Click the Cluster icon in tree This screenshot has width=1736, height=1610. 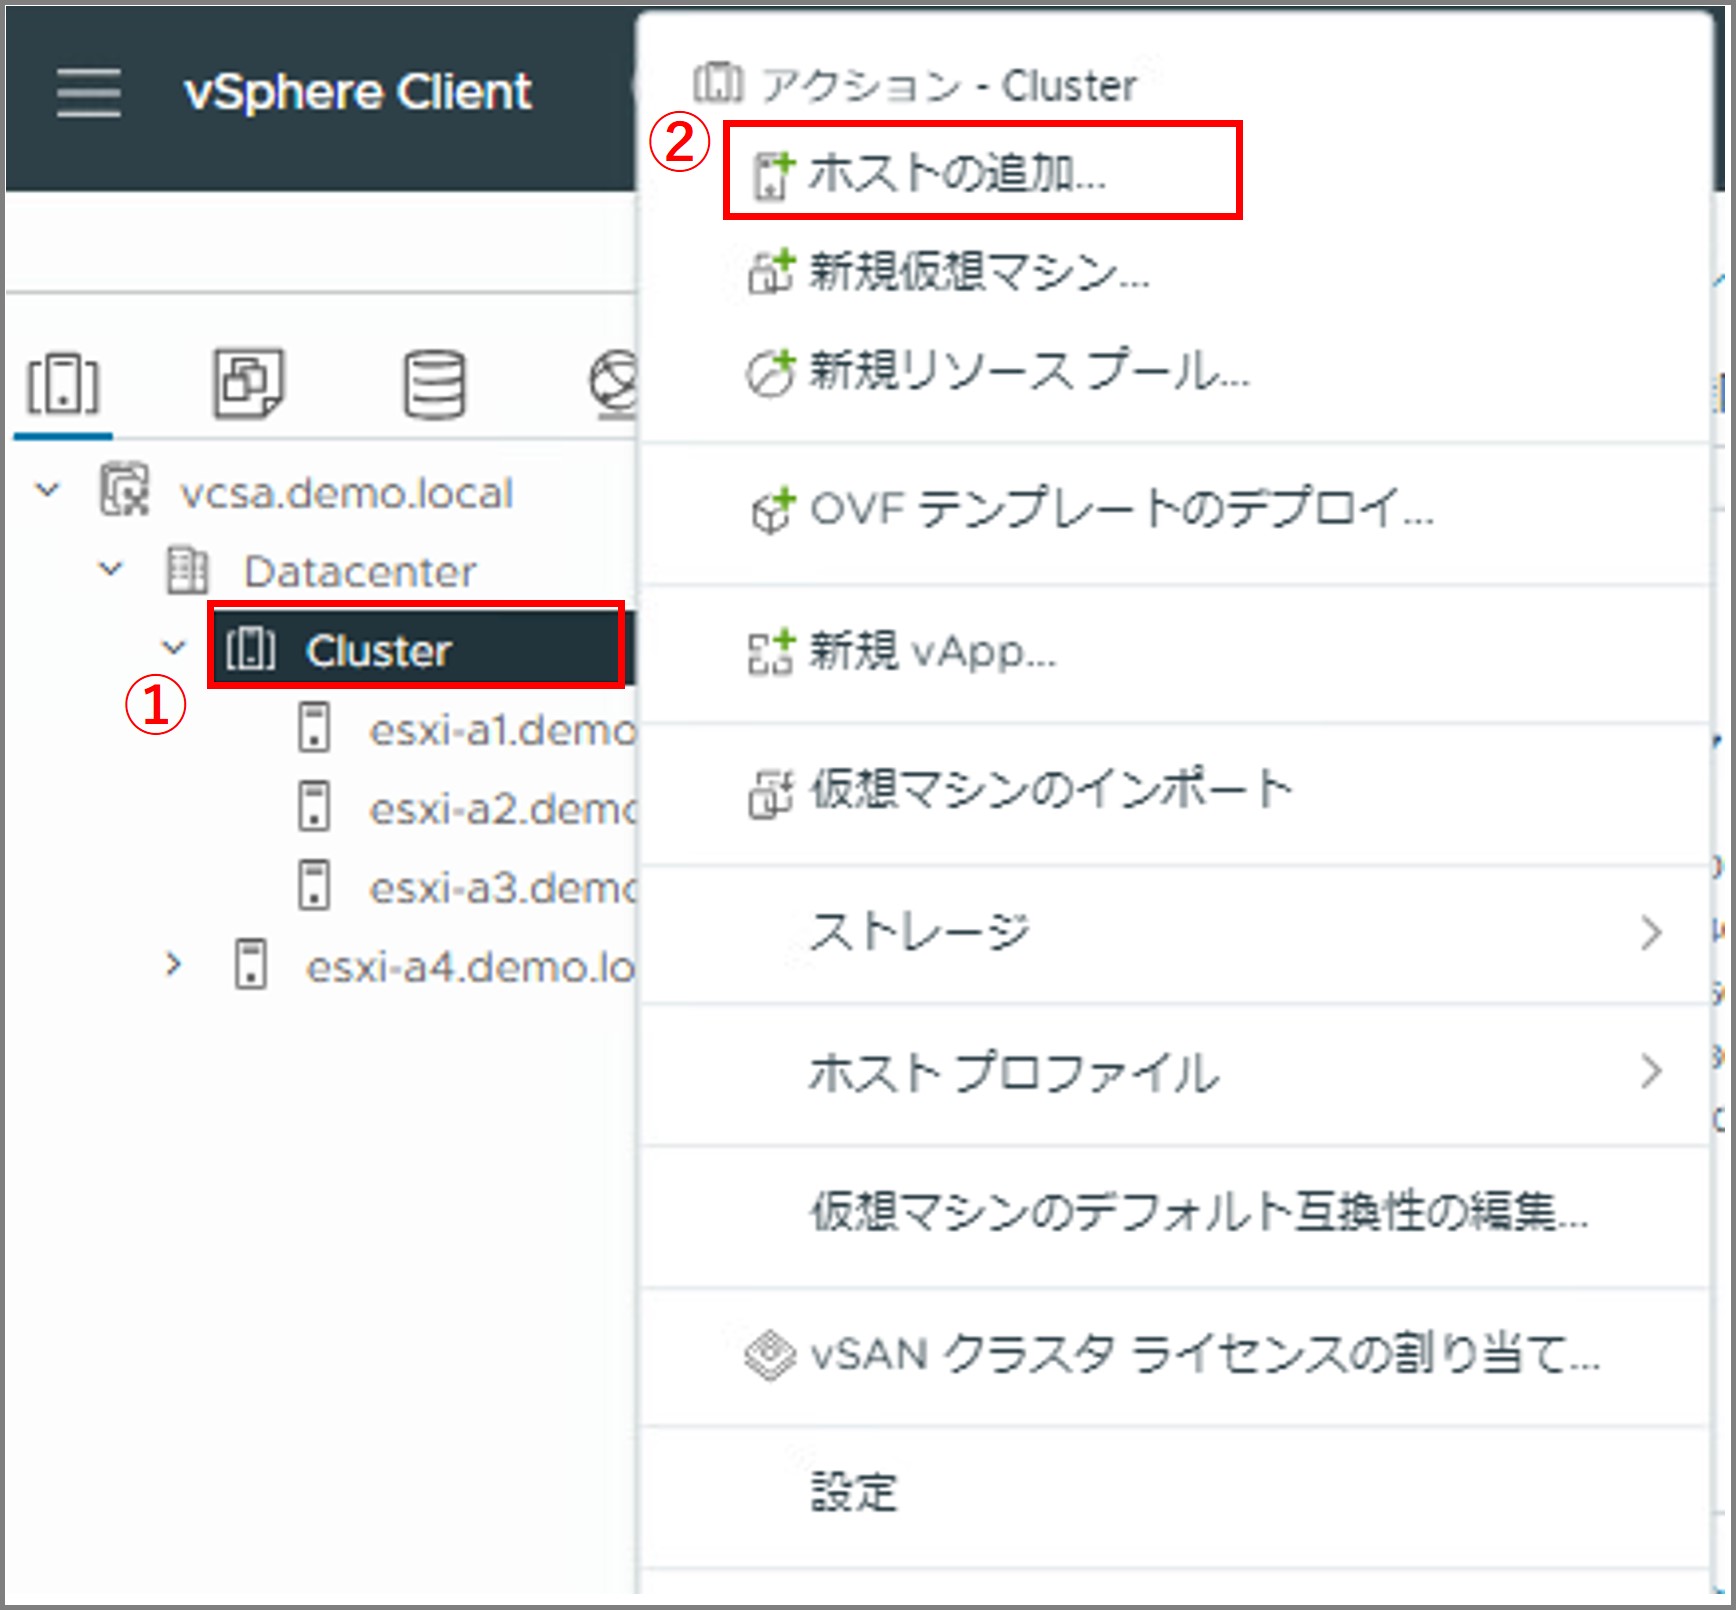click(250, 649)
